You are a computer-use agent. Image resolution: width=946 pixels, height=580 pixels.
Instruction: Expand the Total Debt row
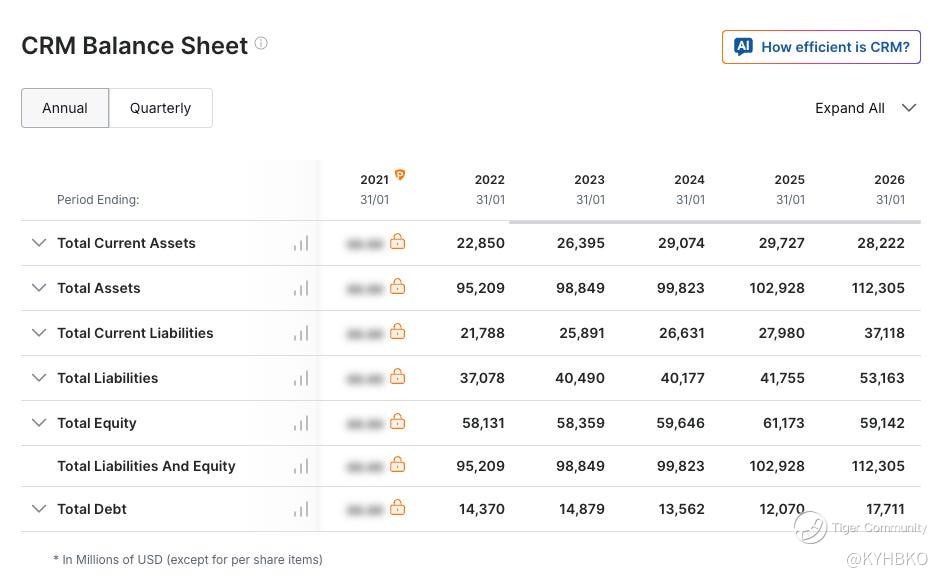39,508
